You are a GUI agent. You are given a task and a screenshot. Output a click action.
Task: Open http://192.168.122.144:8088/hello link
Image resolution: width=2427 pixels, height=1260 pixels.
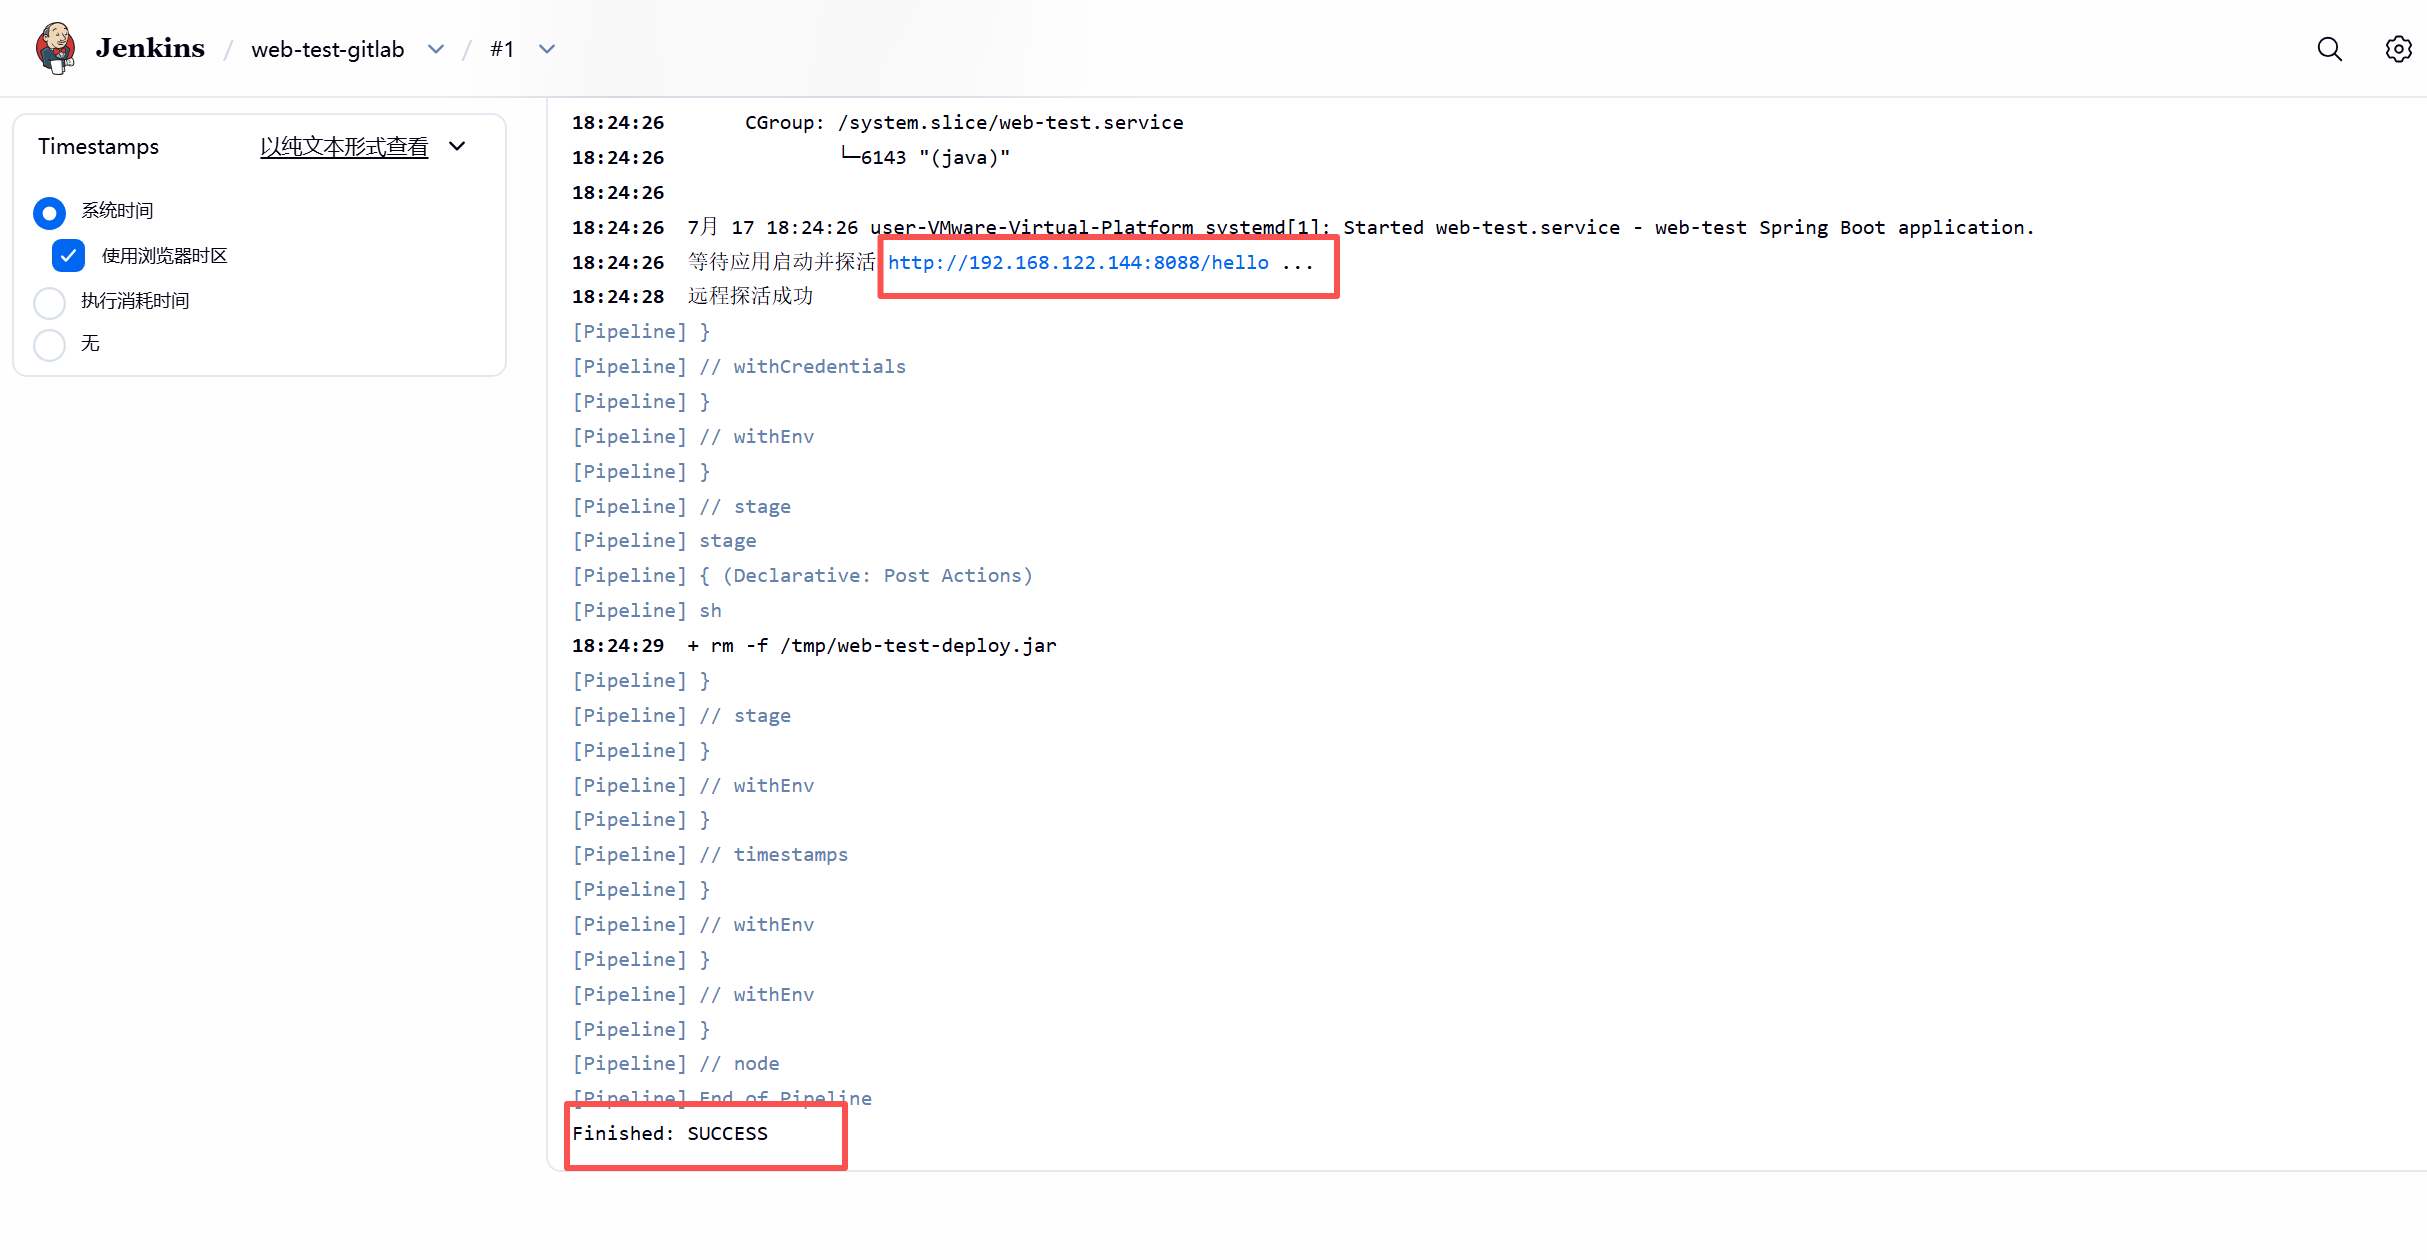pos(1078,262)
